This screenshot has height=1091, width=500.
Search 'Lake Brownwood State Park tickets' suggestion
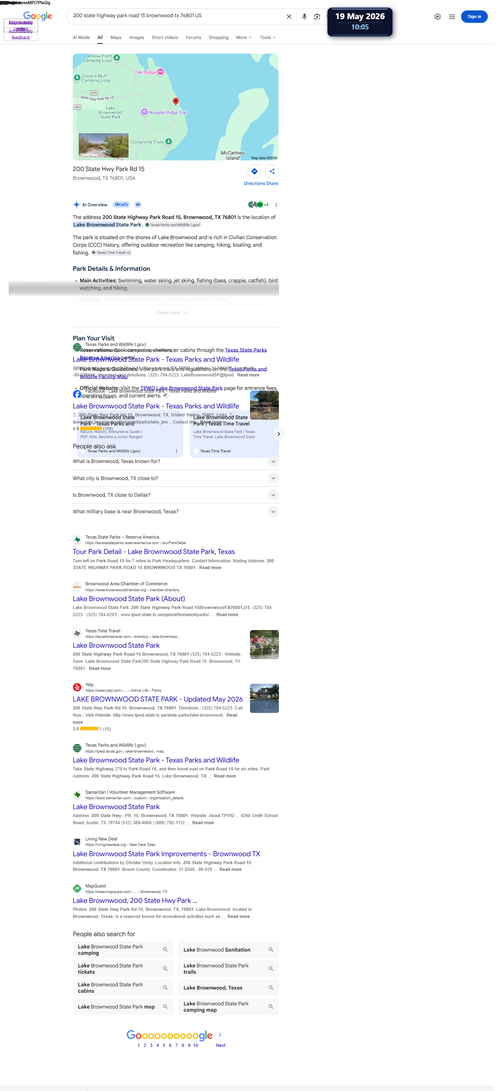123,969
